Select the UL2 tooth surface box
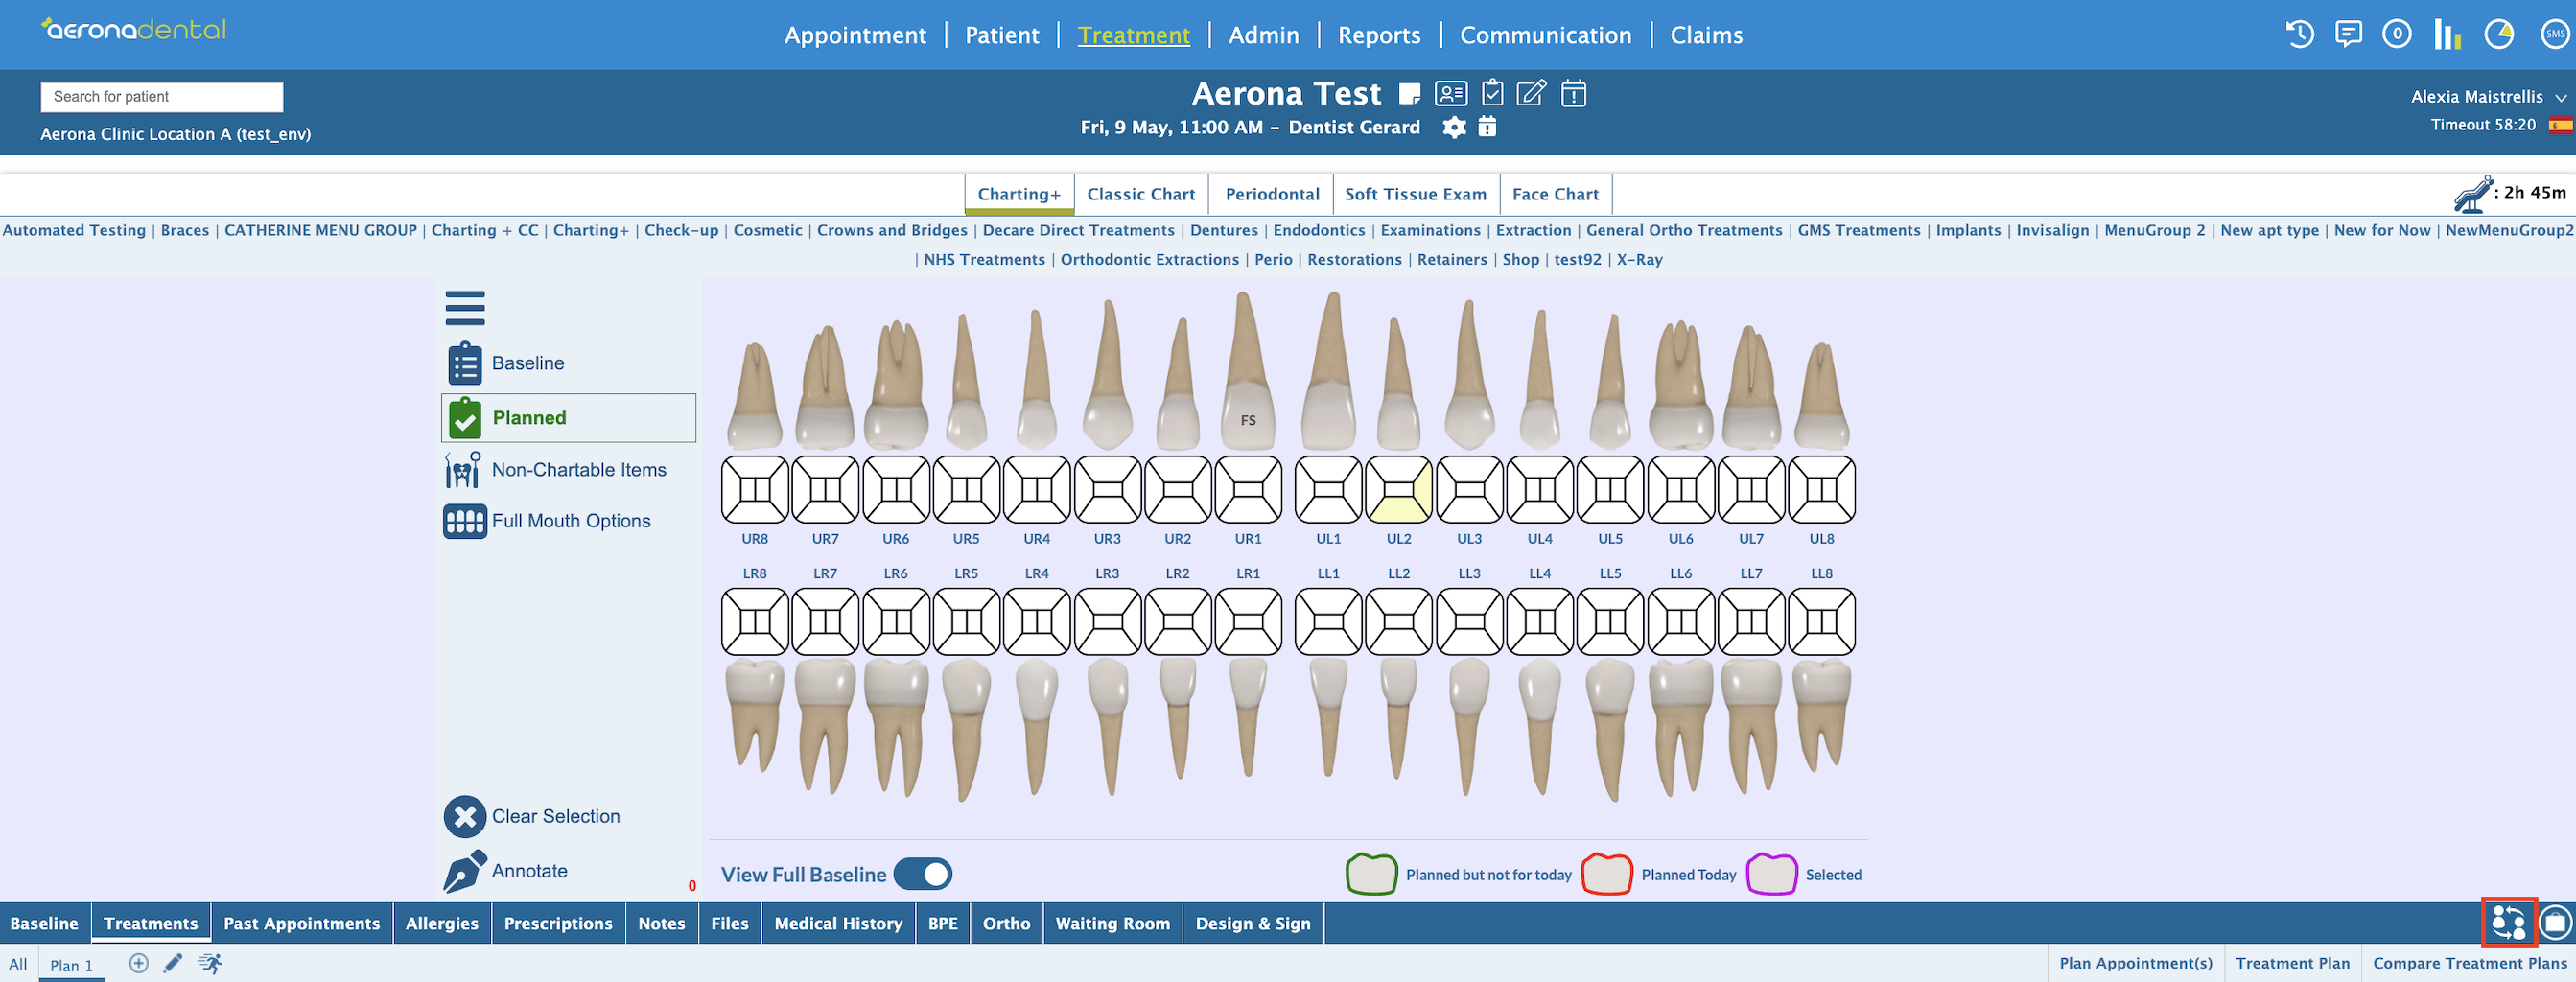 coord(1398,489)
